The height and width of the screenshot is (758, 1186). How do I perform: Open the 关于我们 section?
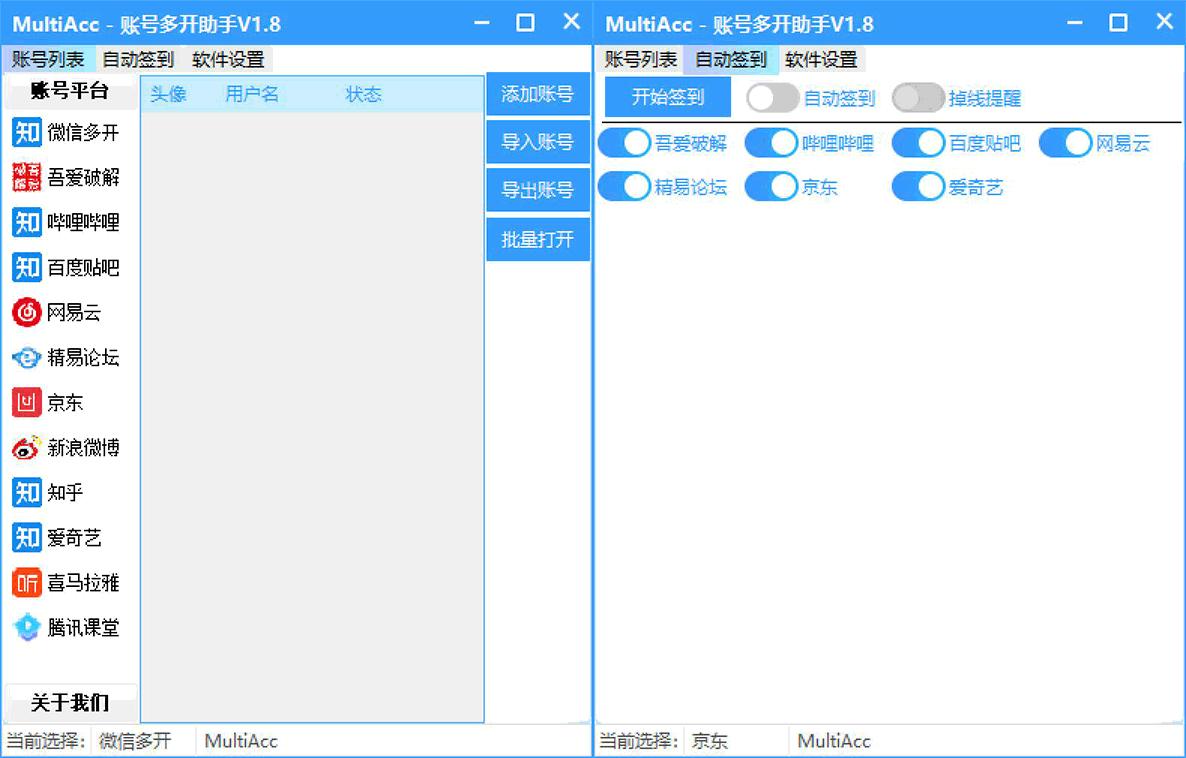[x=70, y=702]
